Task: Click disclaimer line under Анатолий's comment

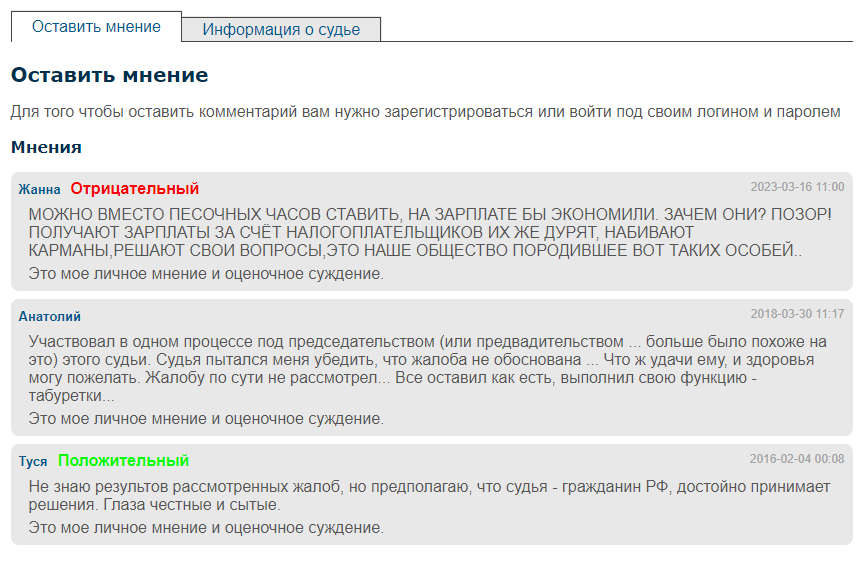Action: coord(206,418)
